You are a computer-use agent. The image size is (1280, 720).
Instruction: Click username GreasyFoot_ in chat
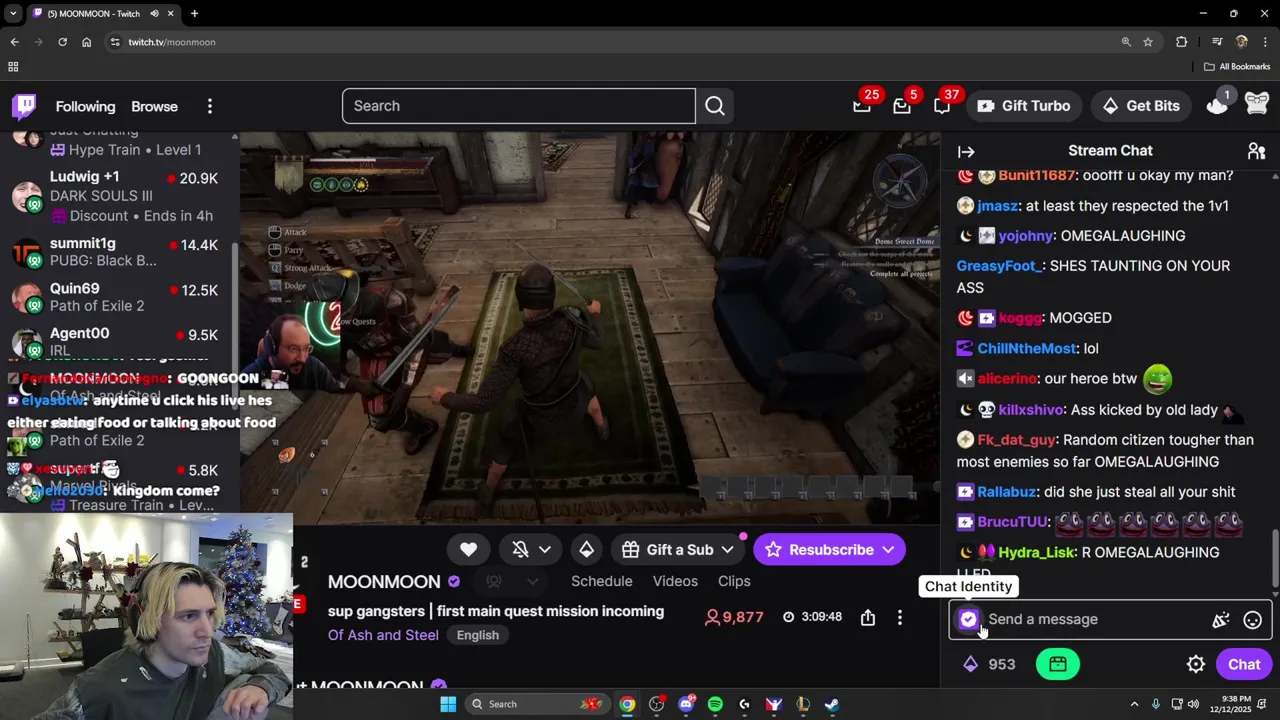click(1000, 266)
